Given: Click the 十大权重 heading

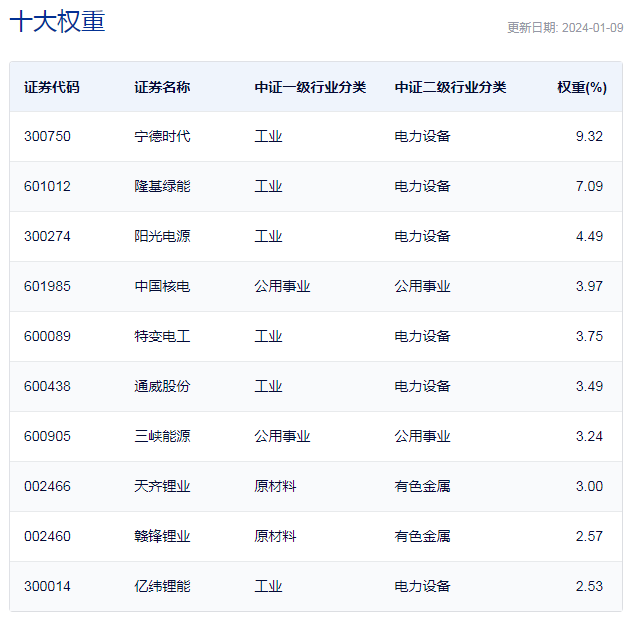Looking at the screenshot, I should tap(57, 22).
